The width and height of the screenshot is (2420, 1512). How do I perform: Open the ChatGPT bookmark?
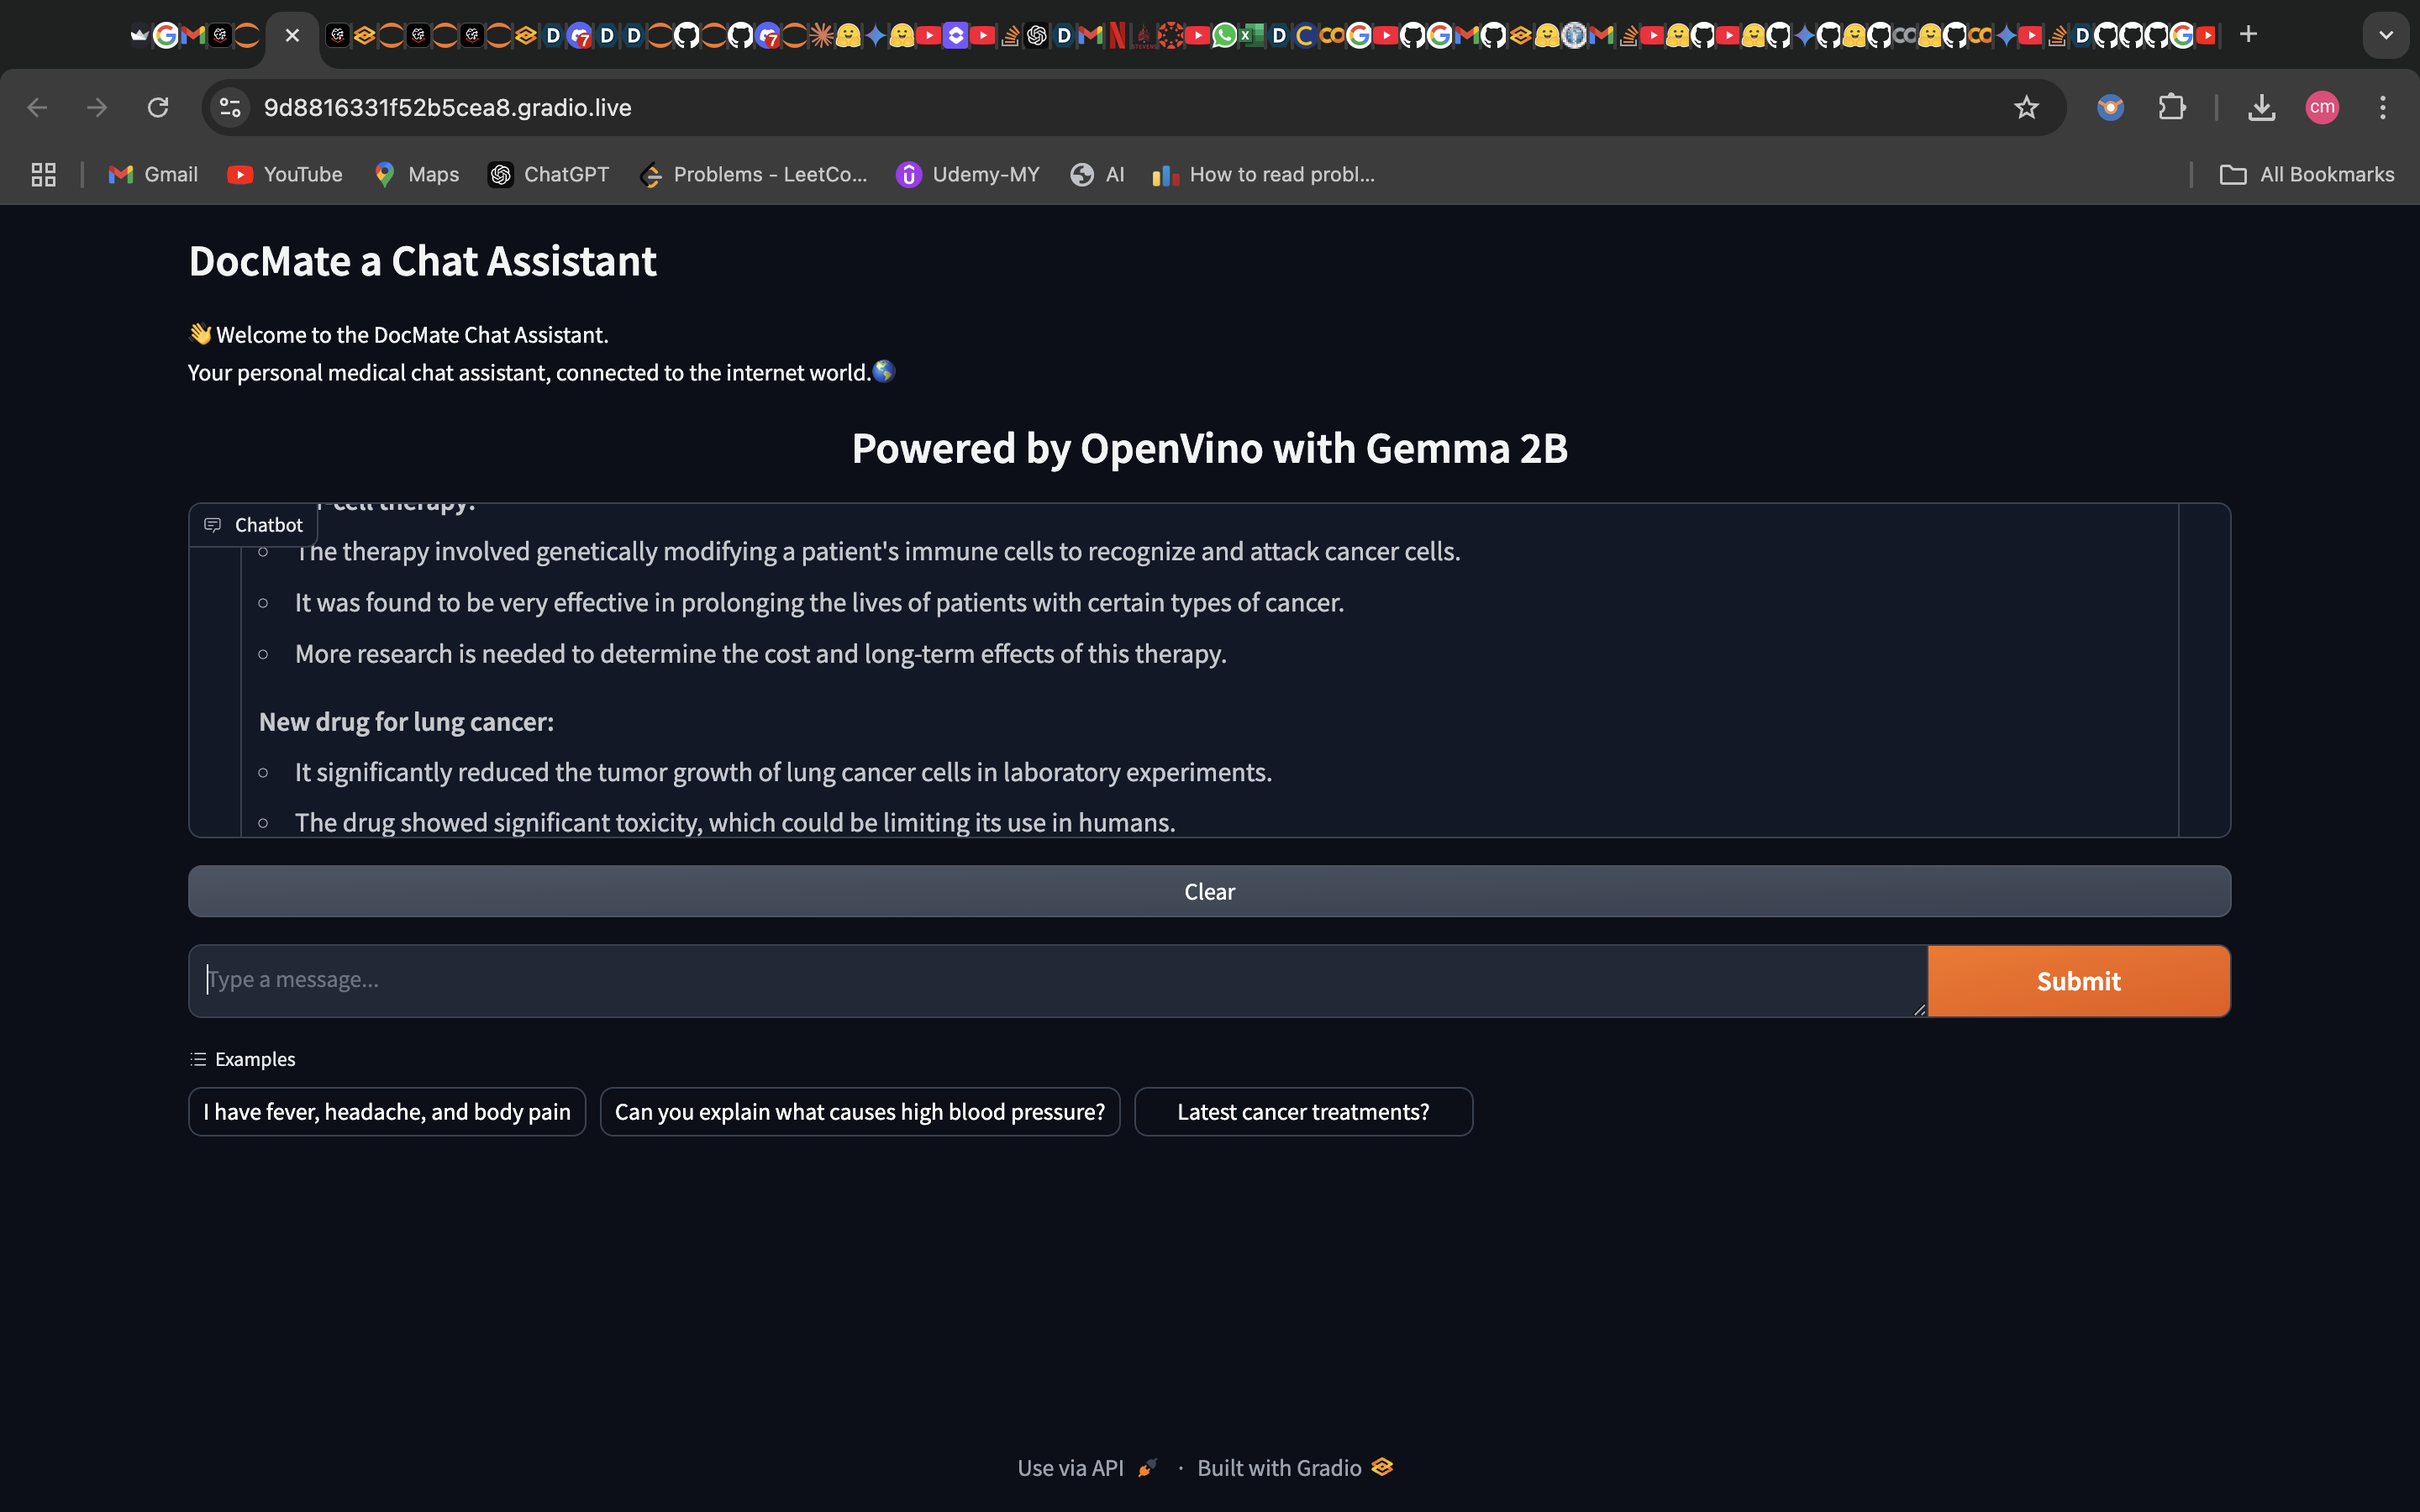(549, 175)
